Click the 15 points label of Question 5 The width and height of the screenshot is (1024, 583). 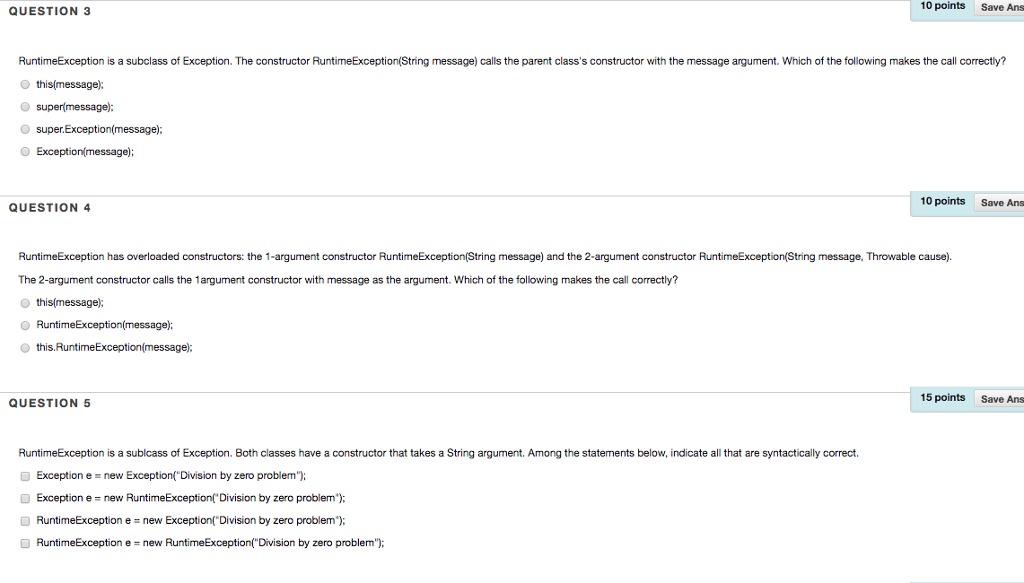point(942,398)
